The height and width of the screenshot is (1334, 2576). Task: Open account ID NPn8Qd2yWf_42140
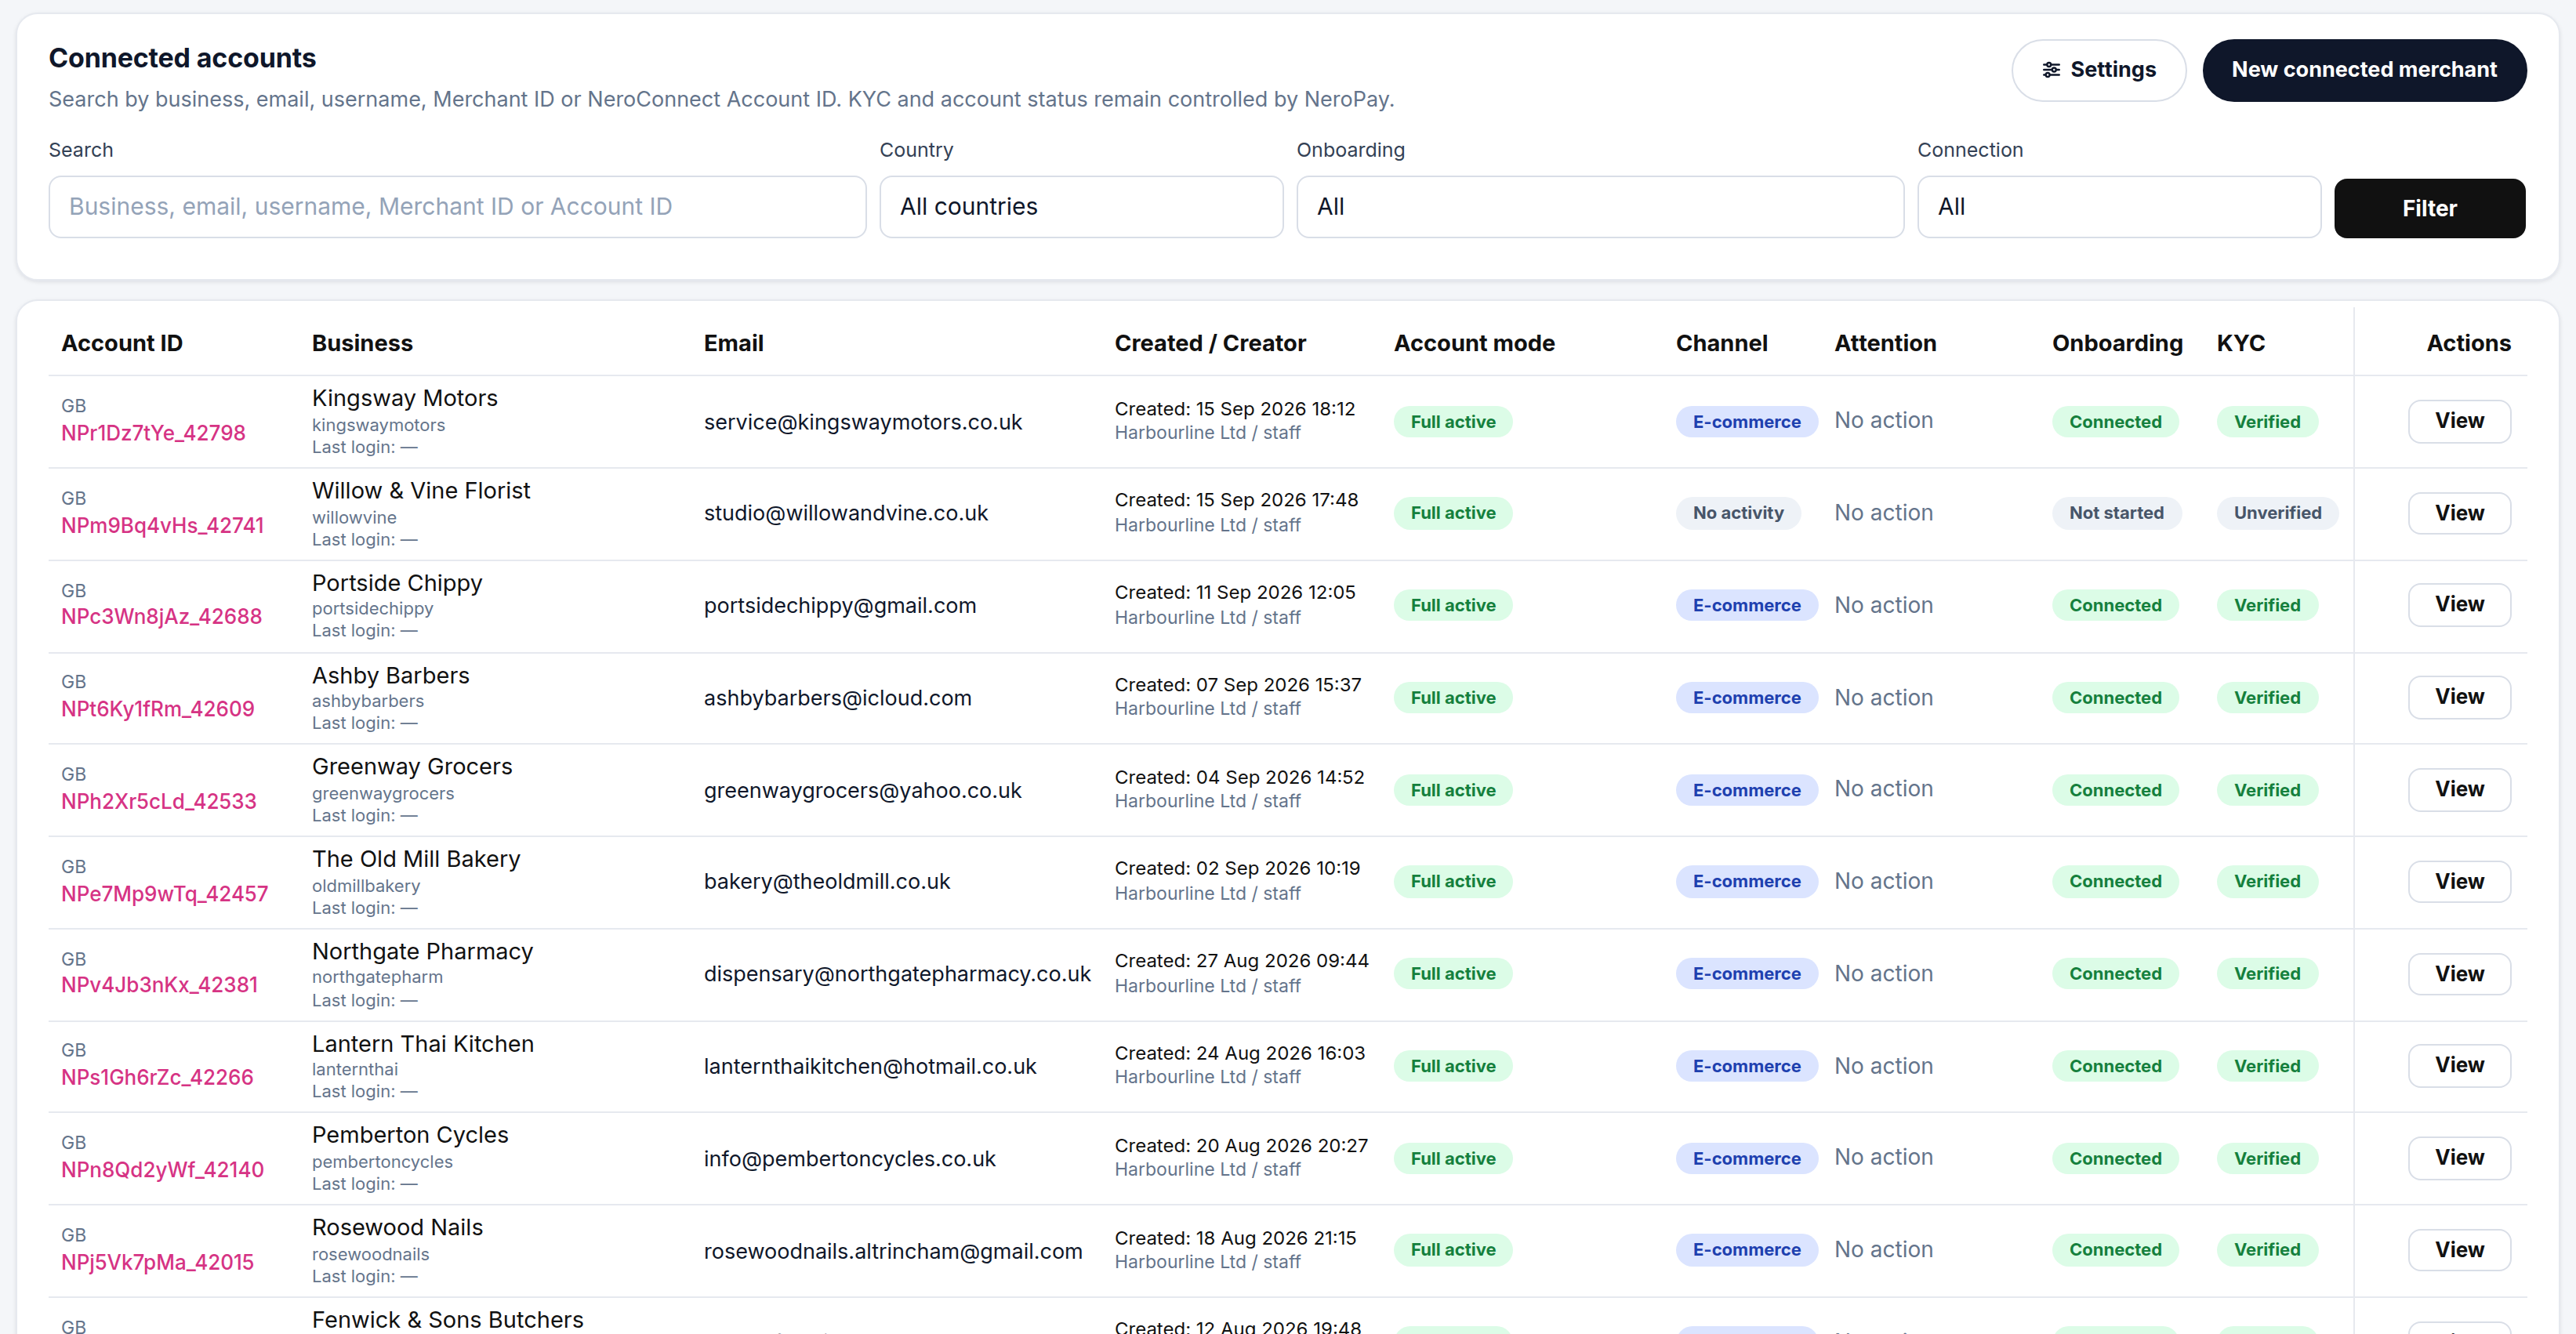162,1170
